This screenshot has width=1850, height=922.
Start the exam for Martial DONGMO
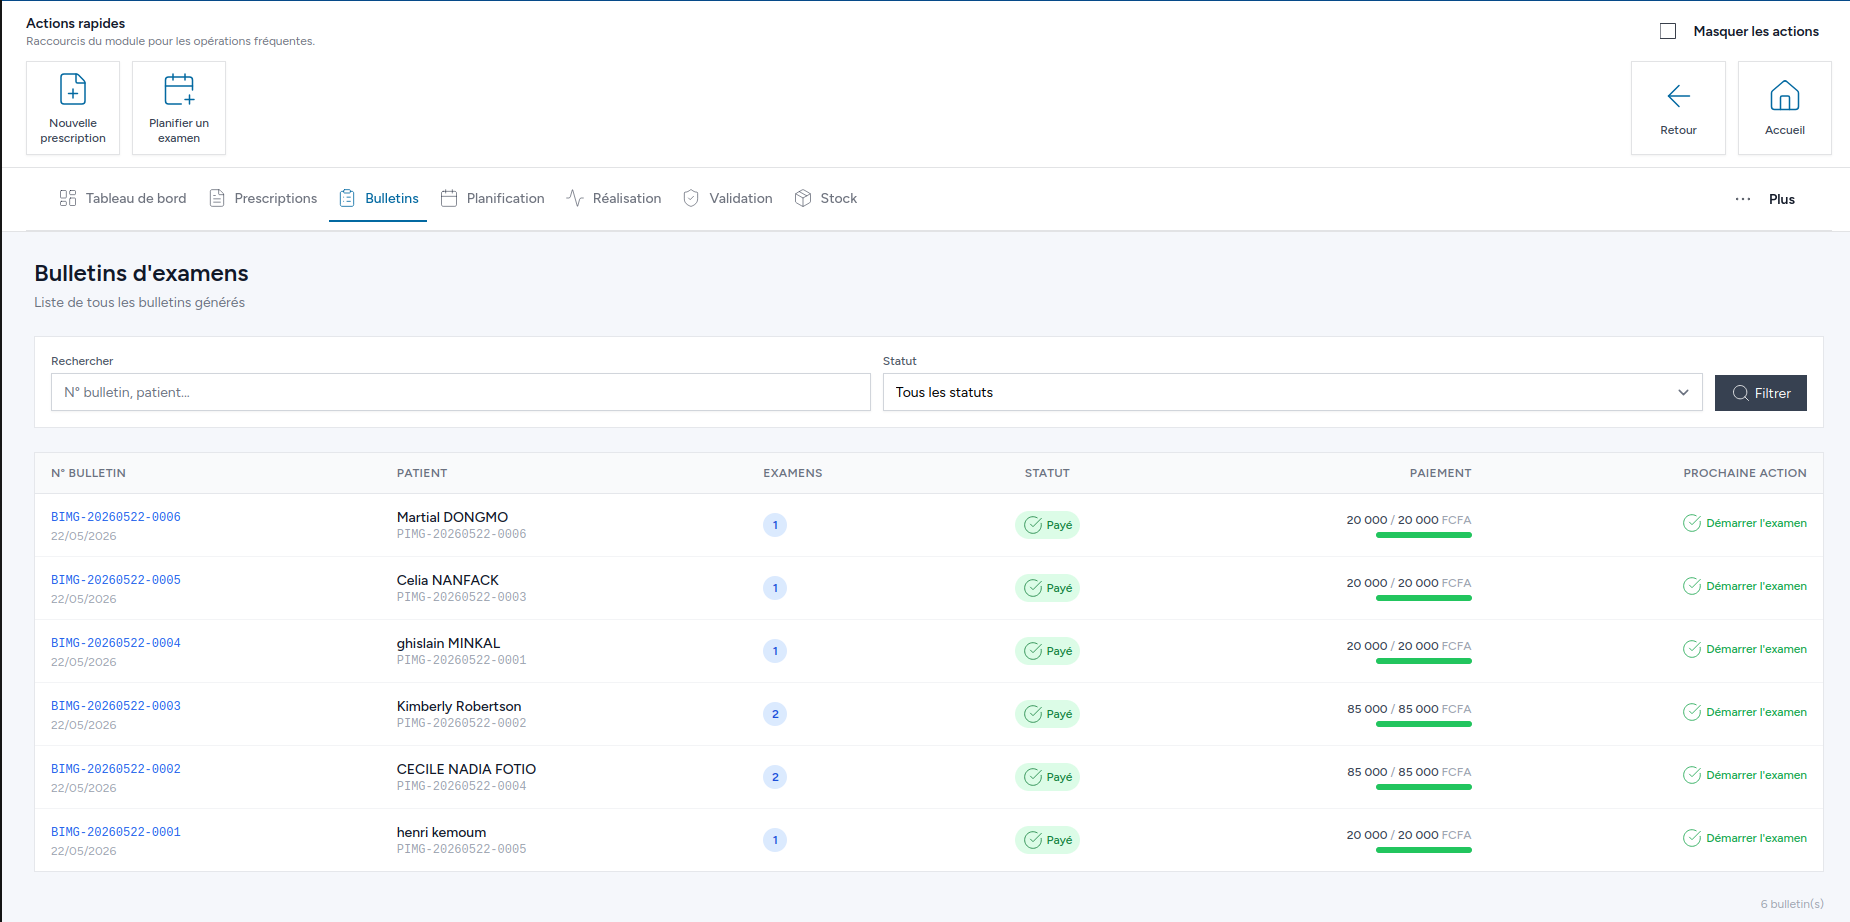click(1745, 523)
